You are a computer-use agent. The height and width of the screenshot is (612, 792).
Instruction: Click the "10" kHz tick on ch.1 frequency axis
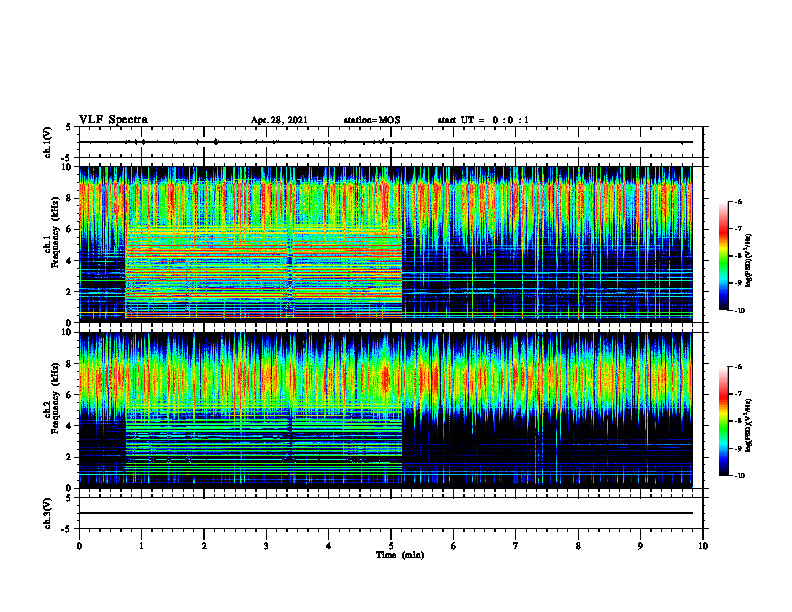coord(67,167)
